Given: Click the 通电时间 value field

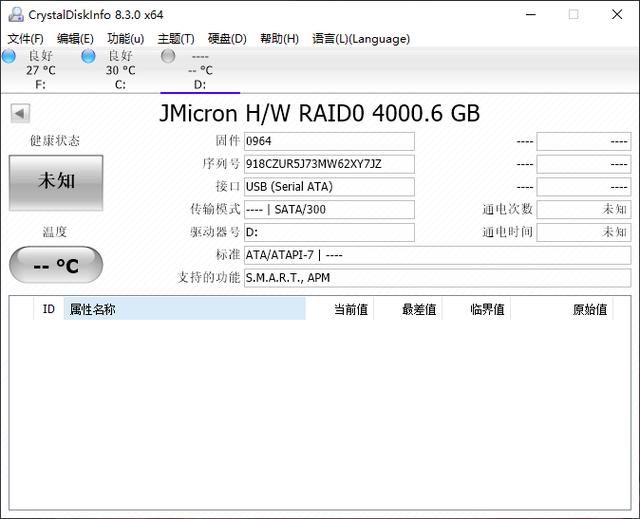Looking at the screenshot, I should [x=584, y=233].
